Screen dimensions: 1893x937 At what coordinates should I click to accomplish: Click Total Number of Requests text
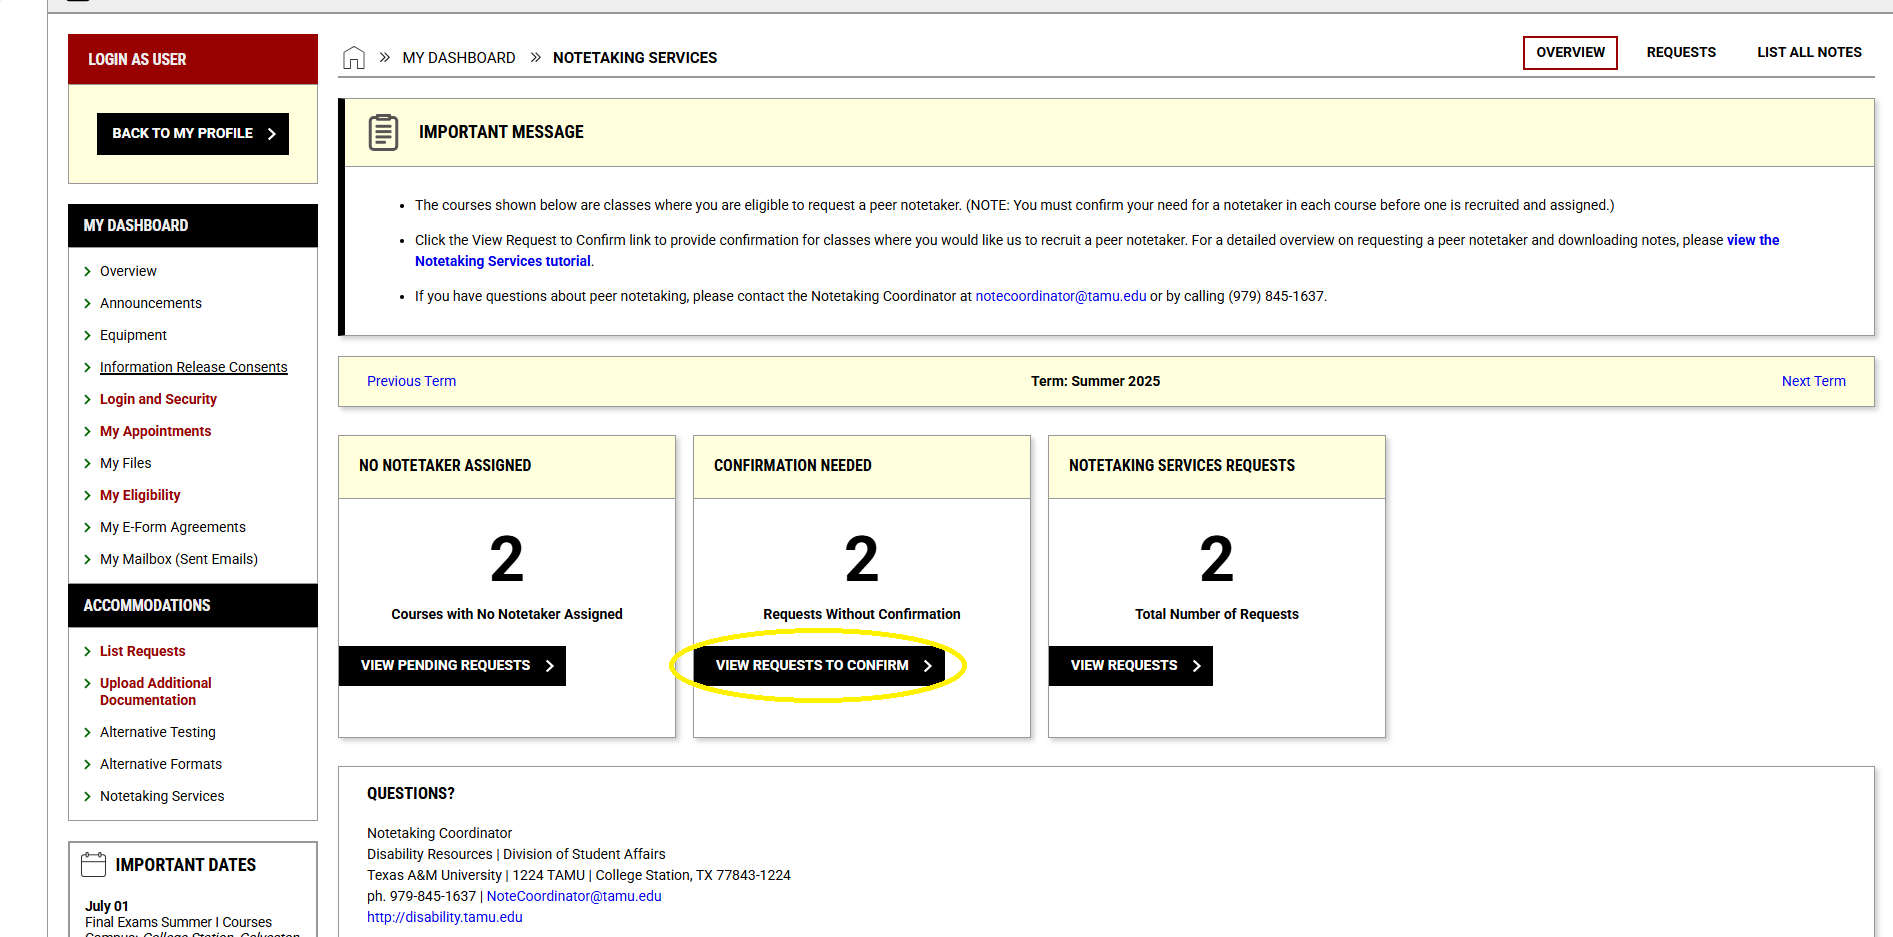(1216, 614)
